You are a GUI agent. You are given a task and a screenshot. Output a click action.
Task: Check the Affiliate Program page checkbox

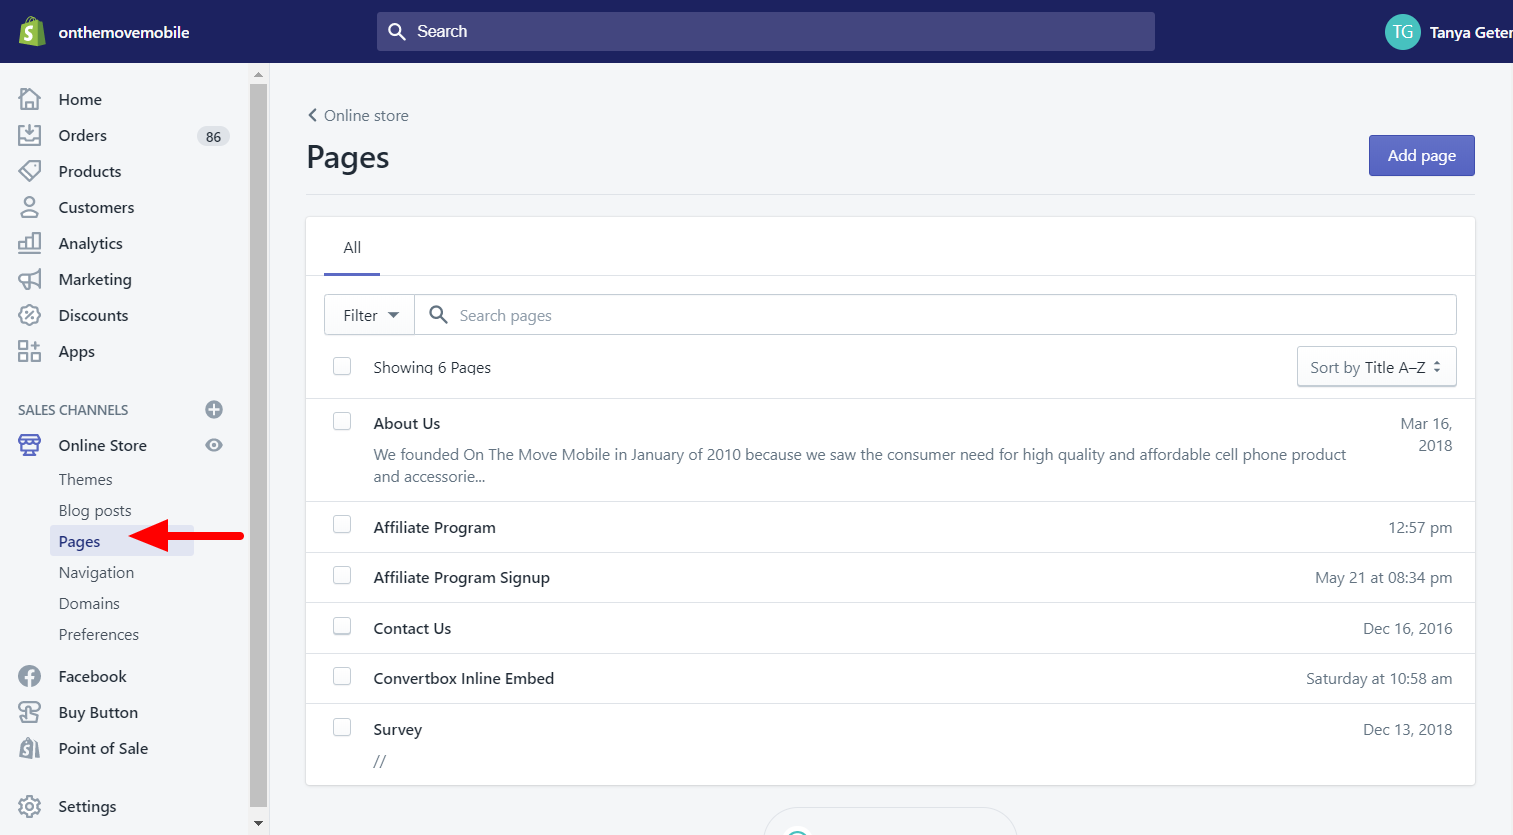(x=342, y=524)
